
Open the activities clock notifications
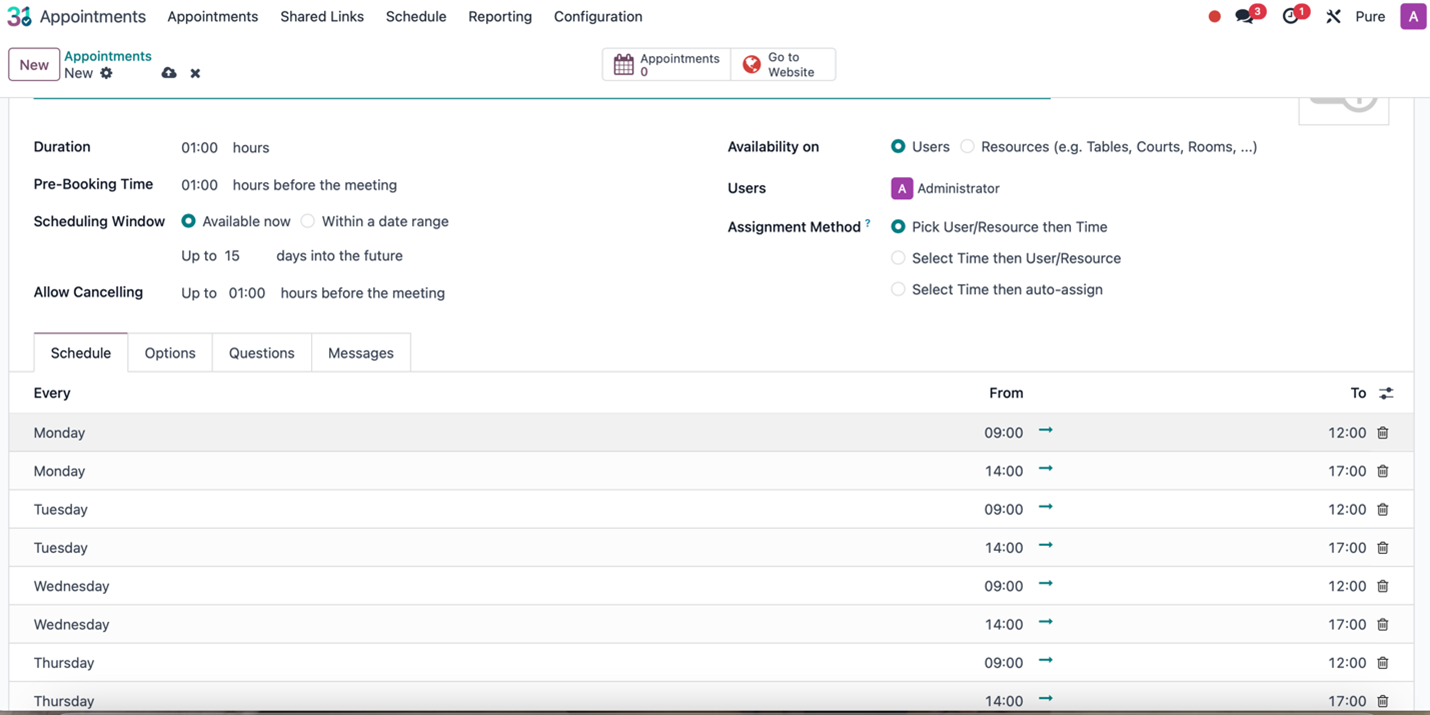[x=1289, y=16]
